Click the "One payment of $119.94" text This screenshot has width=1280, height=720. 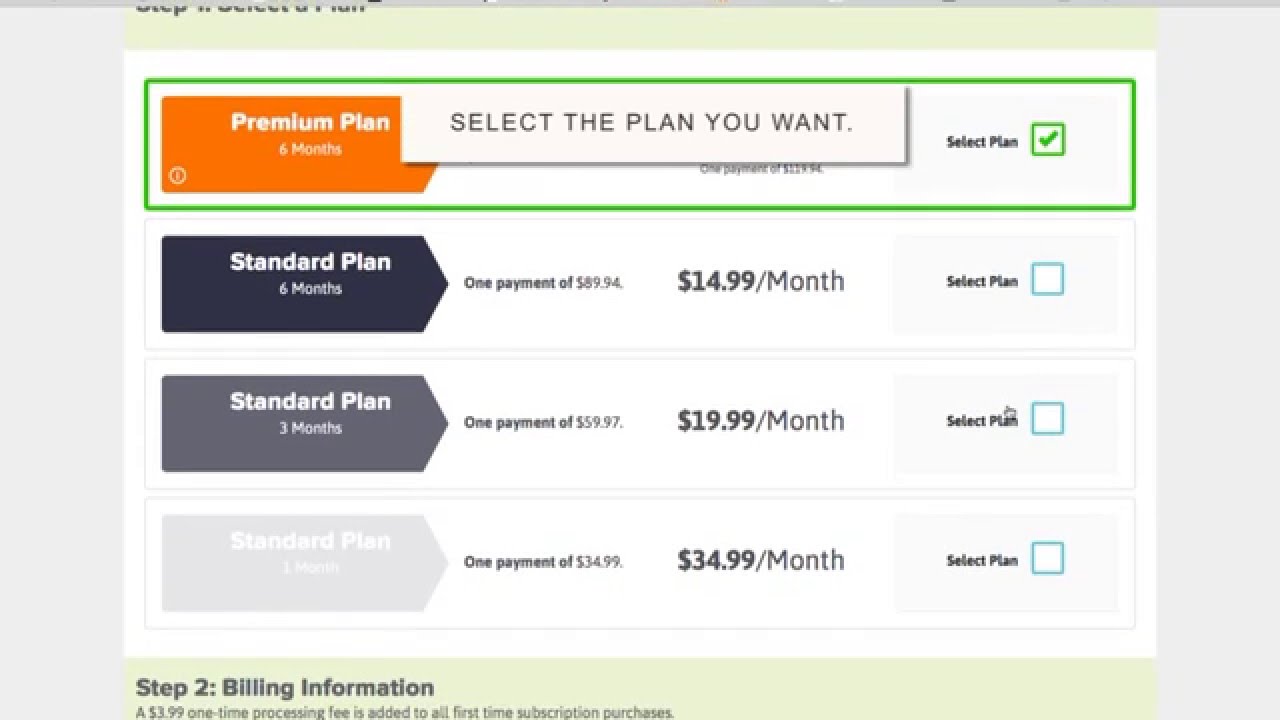761,169
